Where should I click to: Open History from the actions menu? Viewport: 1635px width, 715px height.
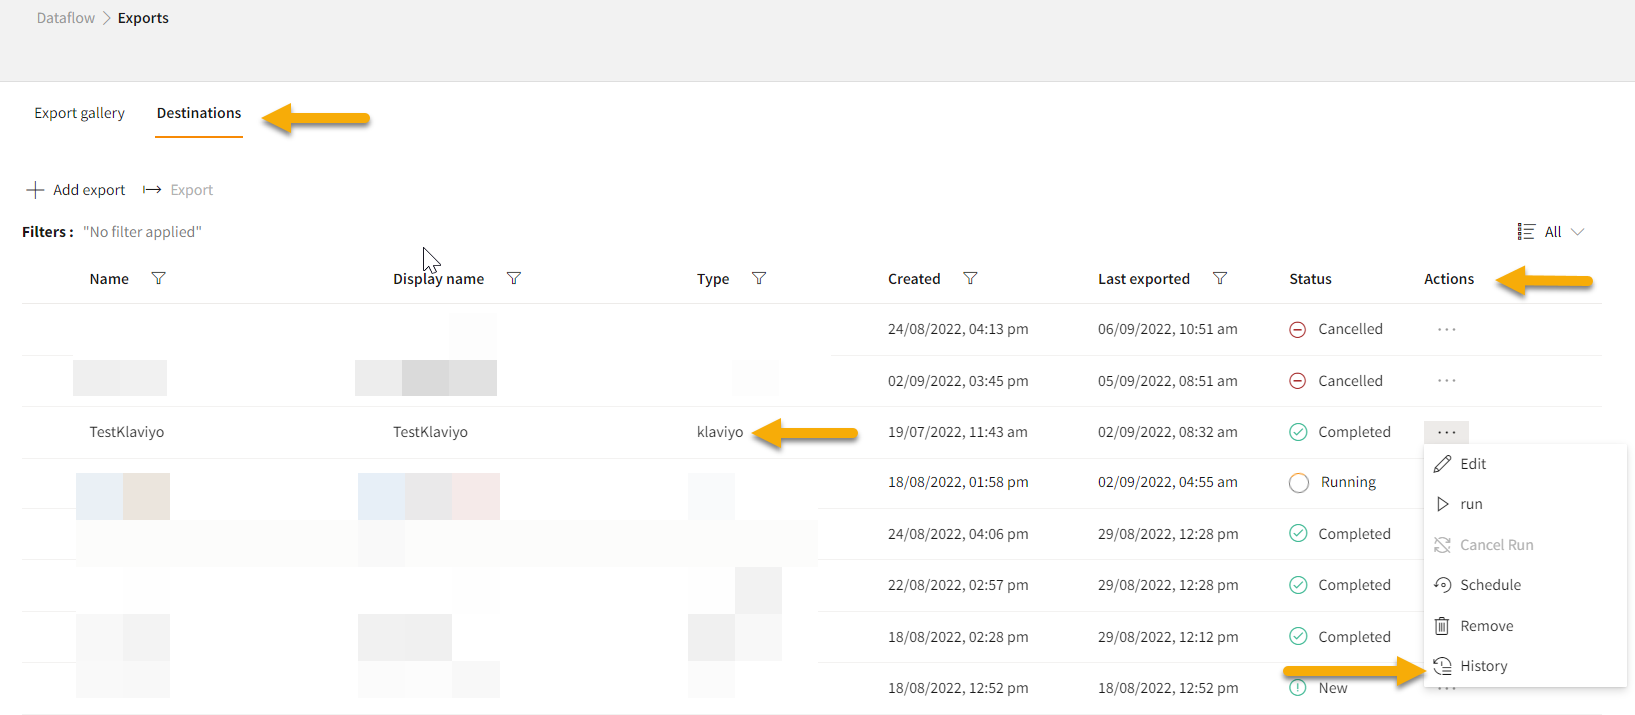click(x=1482, y=666)
